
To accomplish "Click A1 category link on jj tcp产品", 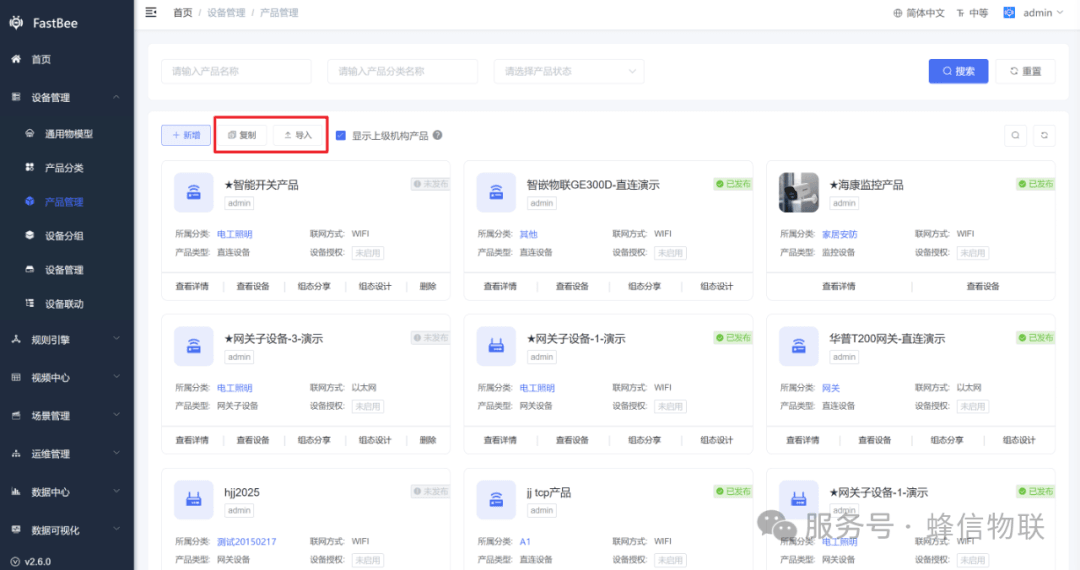I will pyautogui.click(x=525, y=542).
